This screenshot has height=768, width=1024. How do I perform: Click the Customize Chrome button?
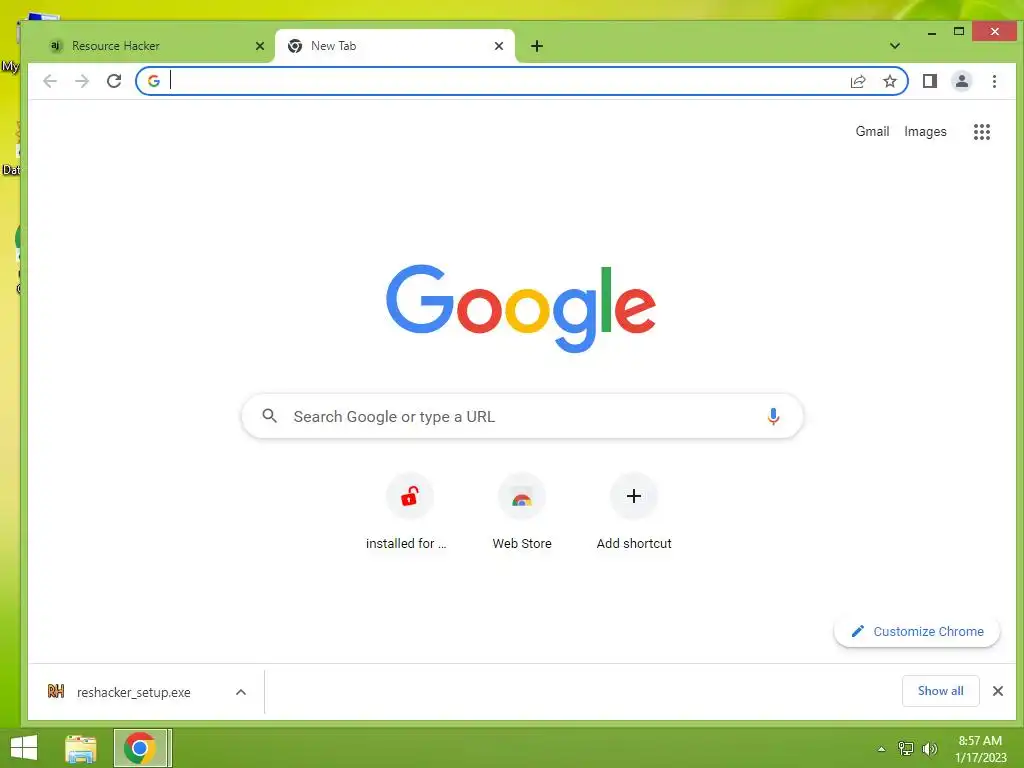(x=917, y=632)
